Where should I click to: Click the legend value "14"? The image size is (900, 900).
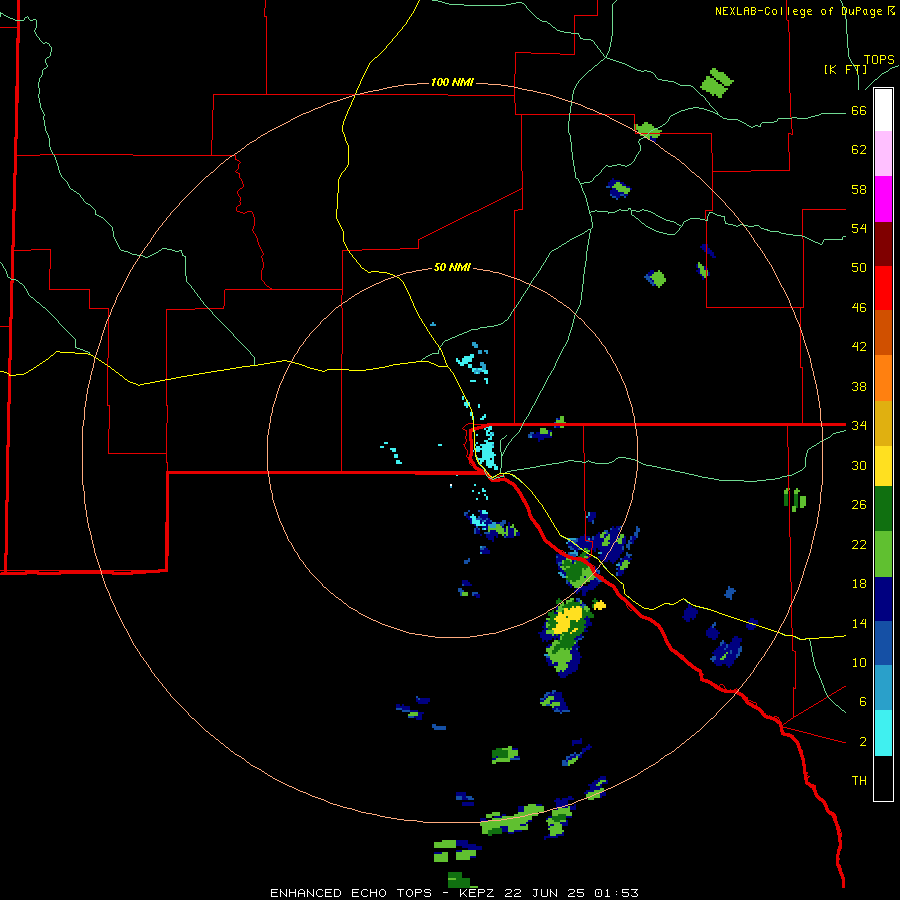click(859, 623)
